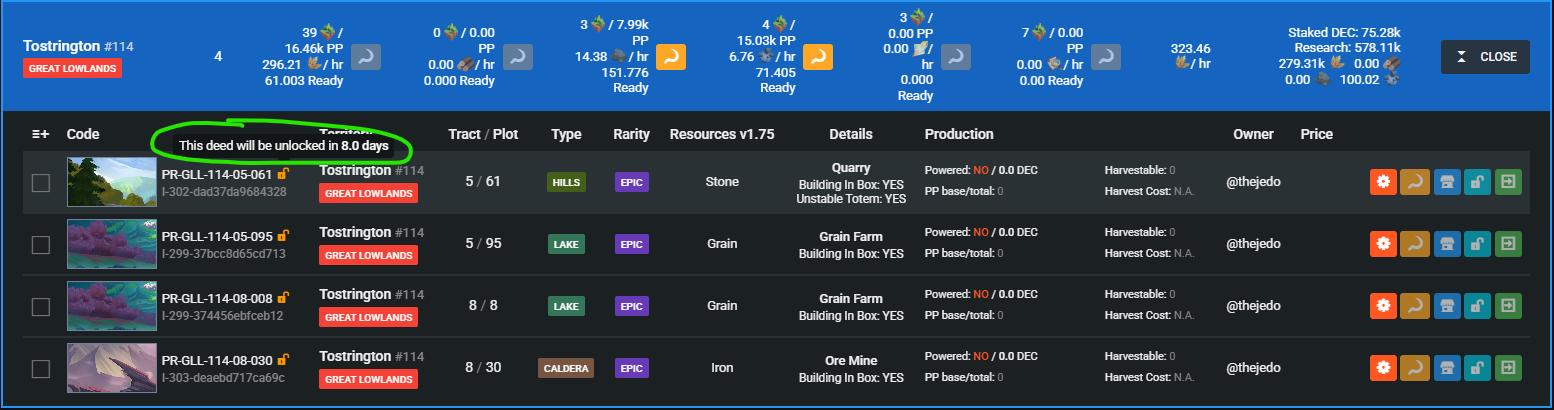1554x410 pixels.
Task: Harvest all grain via header sickle at 61.003 Ready
Action: click(367, 57)
